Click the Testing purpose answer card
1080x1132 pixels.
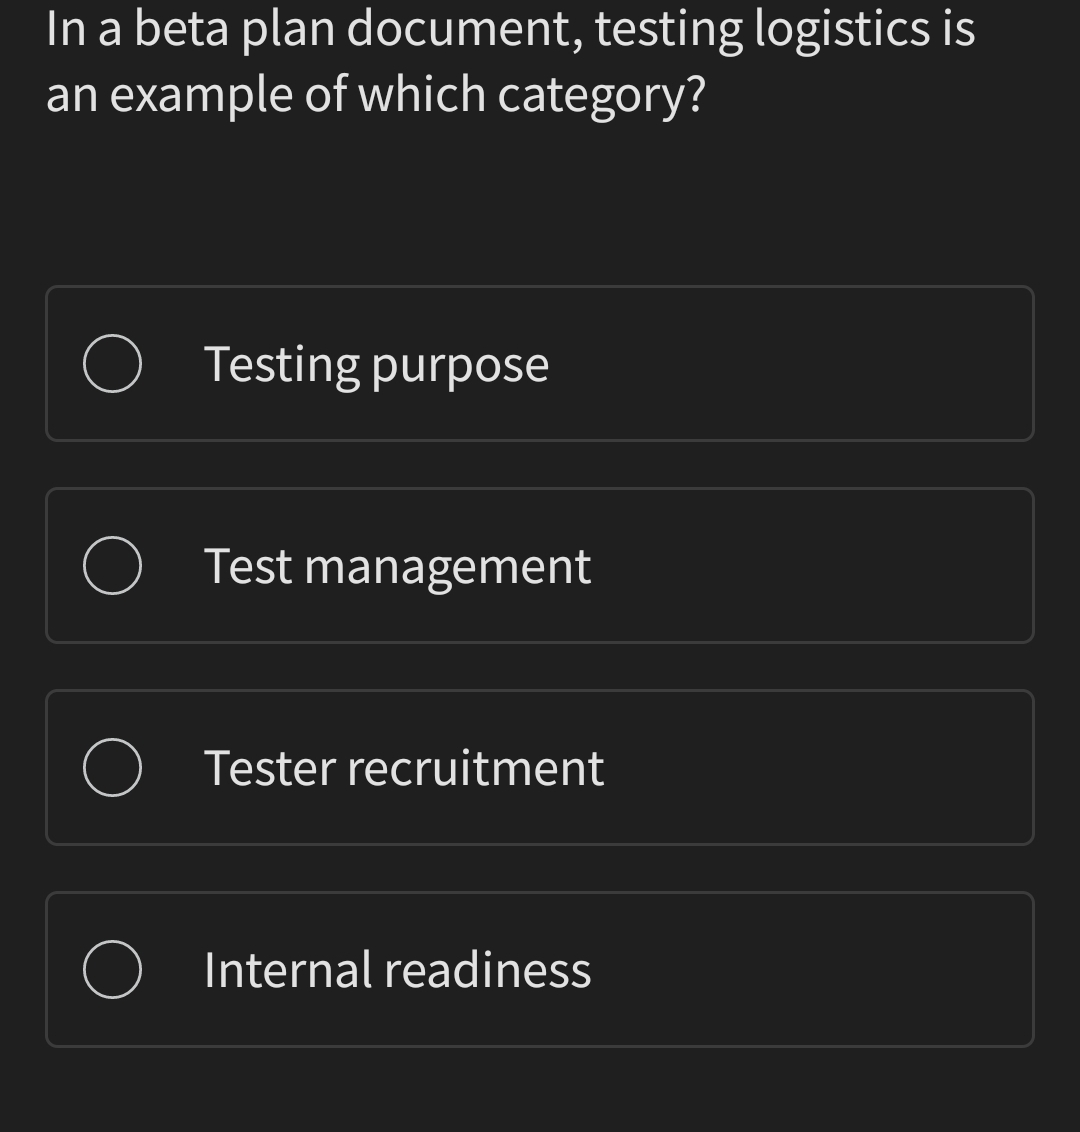coord(540,364)
